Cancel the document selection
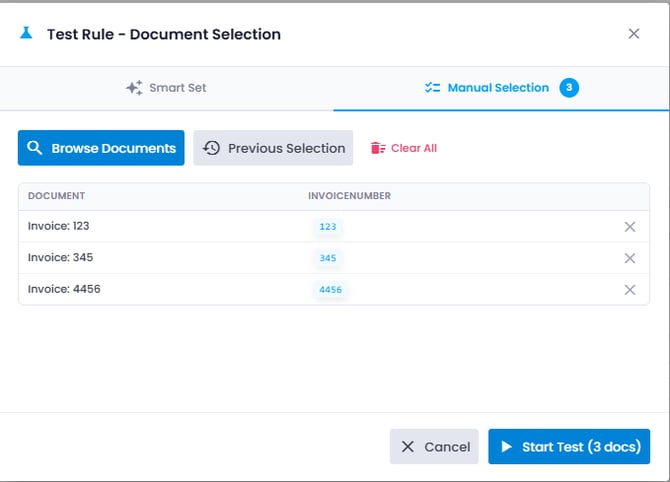Image resolution: width=670 pixels, height=482 pixels. click(434, 447)
